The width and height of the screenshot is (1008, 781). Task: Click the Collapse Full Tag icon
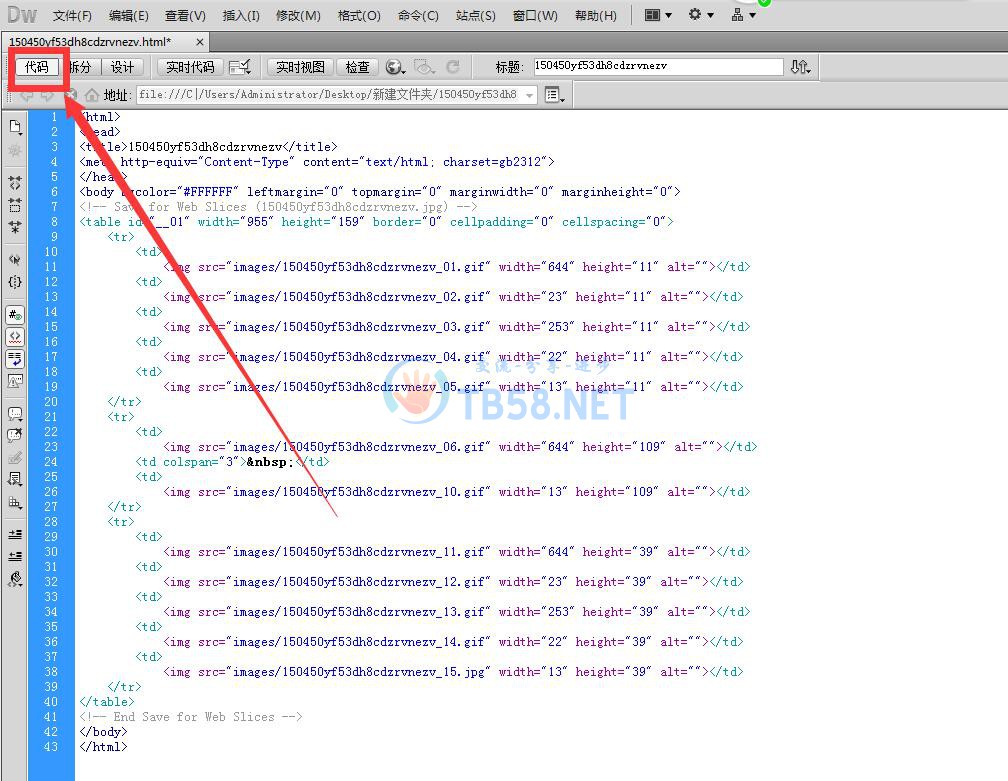tap(15, 183)
